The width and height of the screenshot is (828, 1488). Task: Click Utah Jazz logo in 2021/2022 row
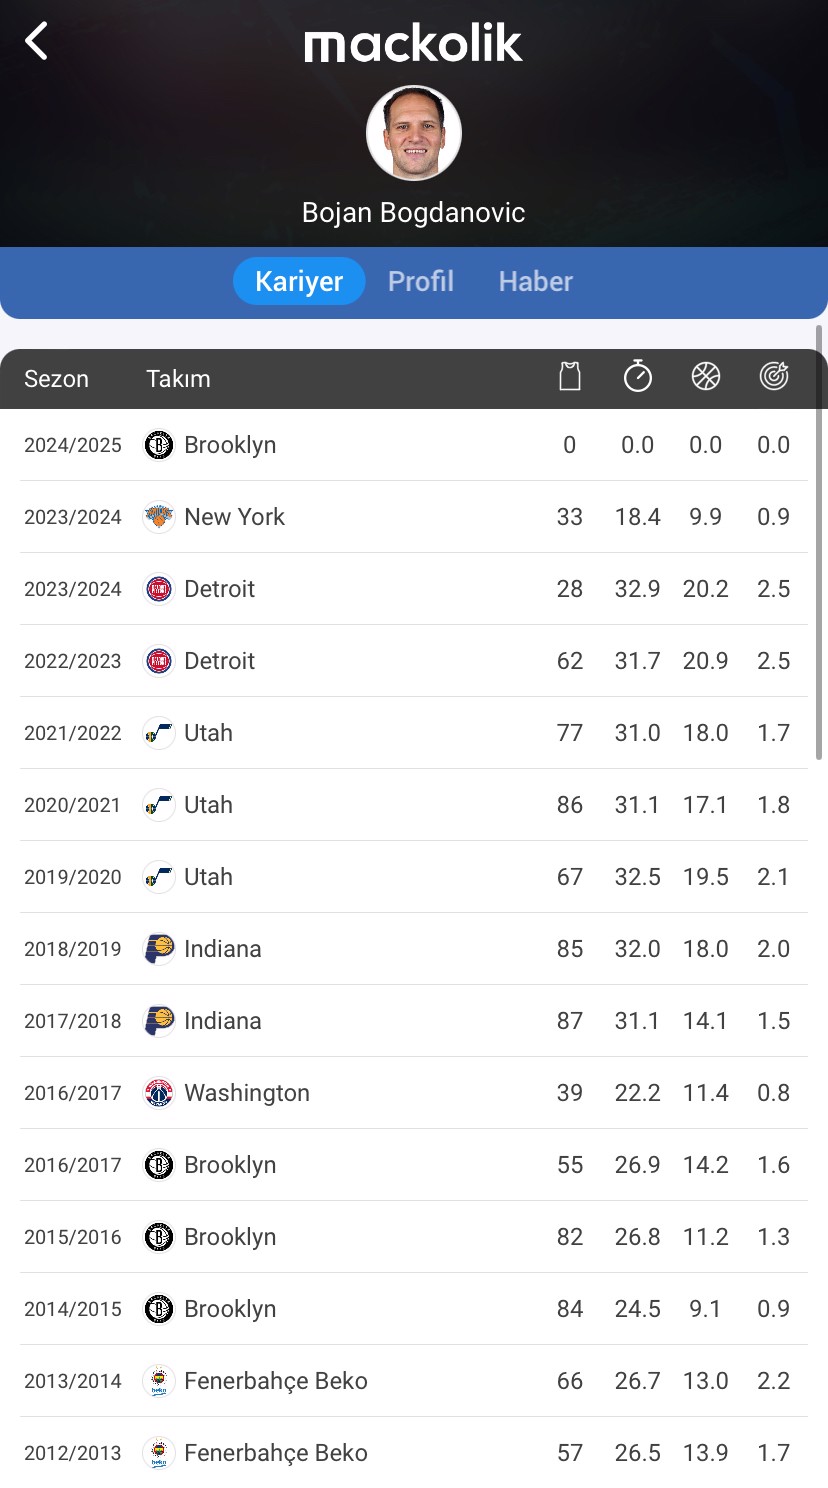(159, 733)
